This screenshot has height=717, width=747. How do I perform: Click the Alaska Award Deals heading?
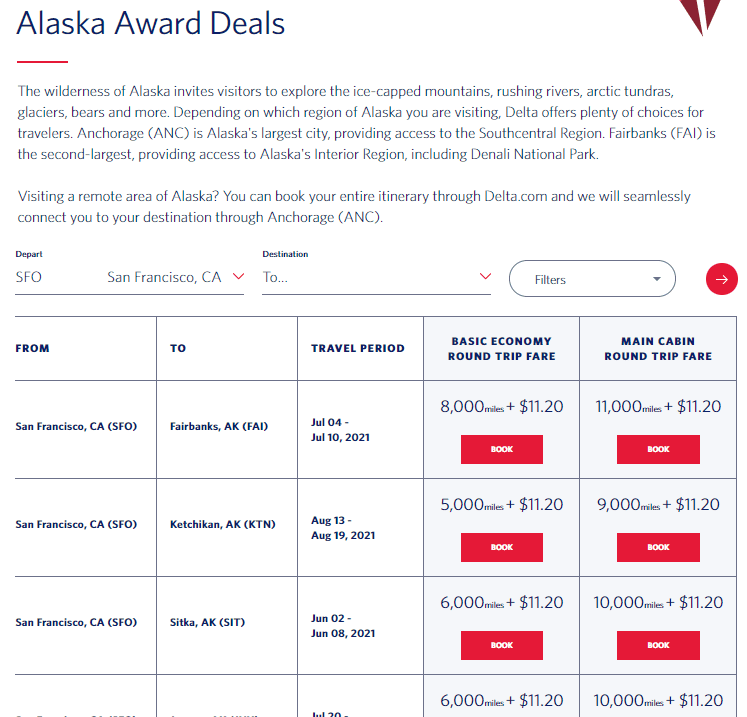tap(151, 24)
